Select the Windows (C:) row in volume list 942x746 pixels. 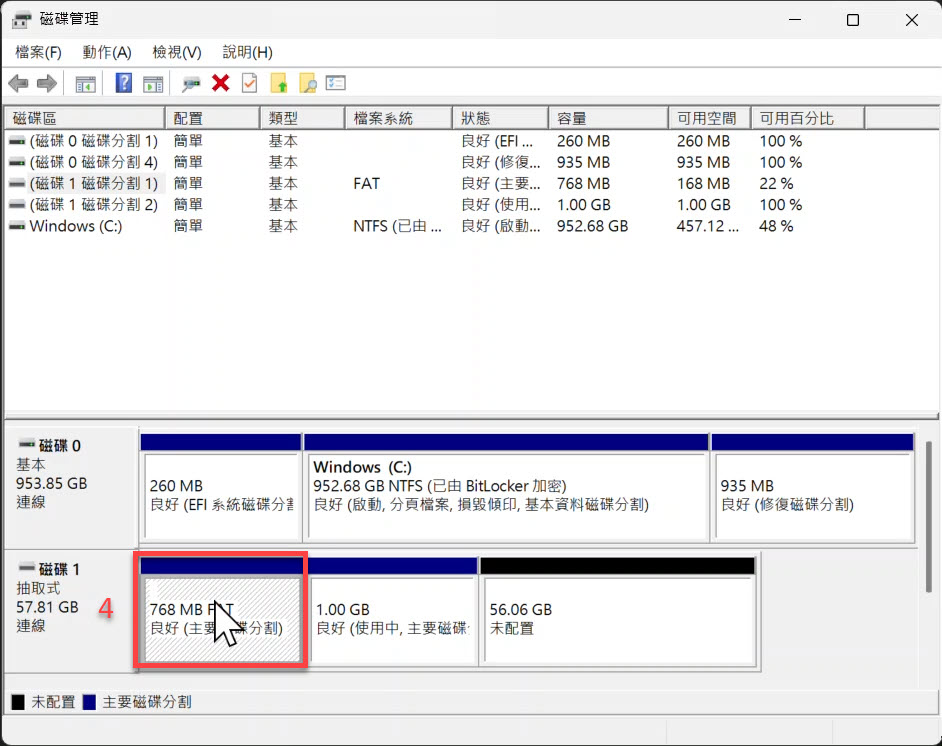coord(76,226)
